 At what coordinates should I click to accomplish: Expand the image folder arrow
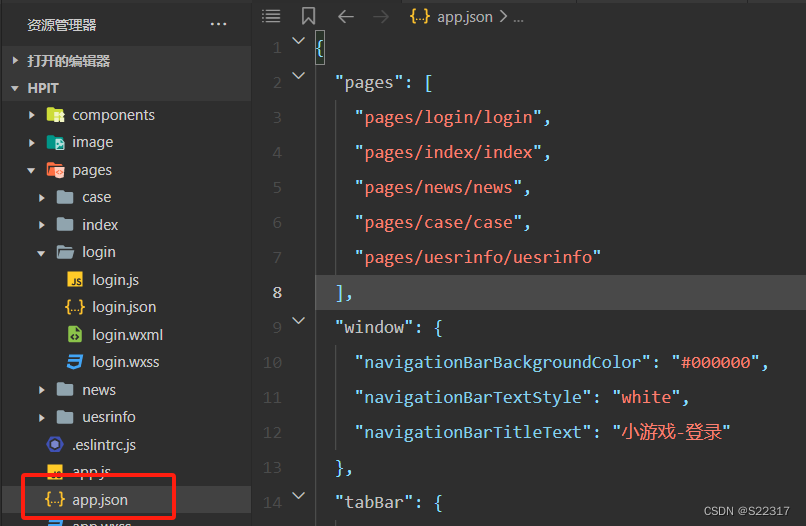(x=32, y=142)
